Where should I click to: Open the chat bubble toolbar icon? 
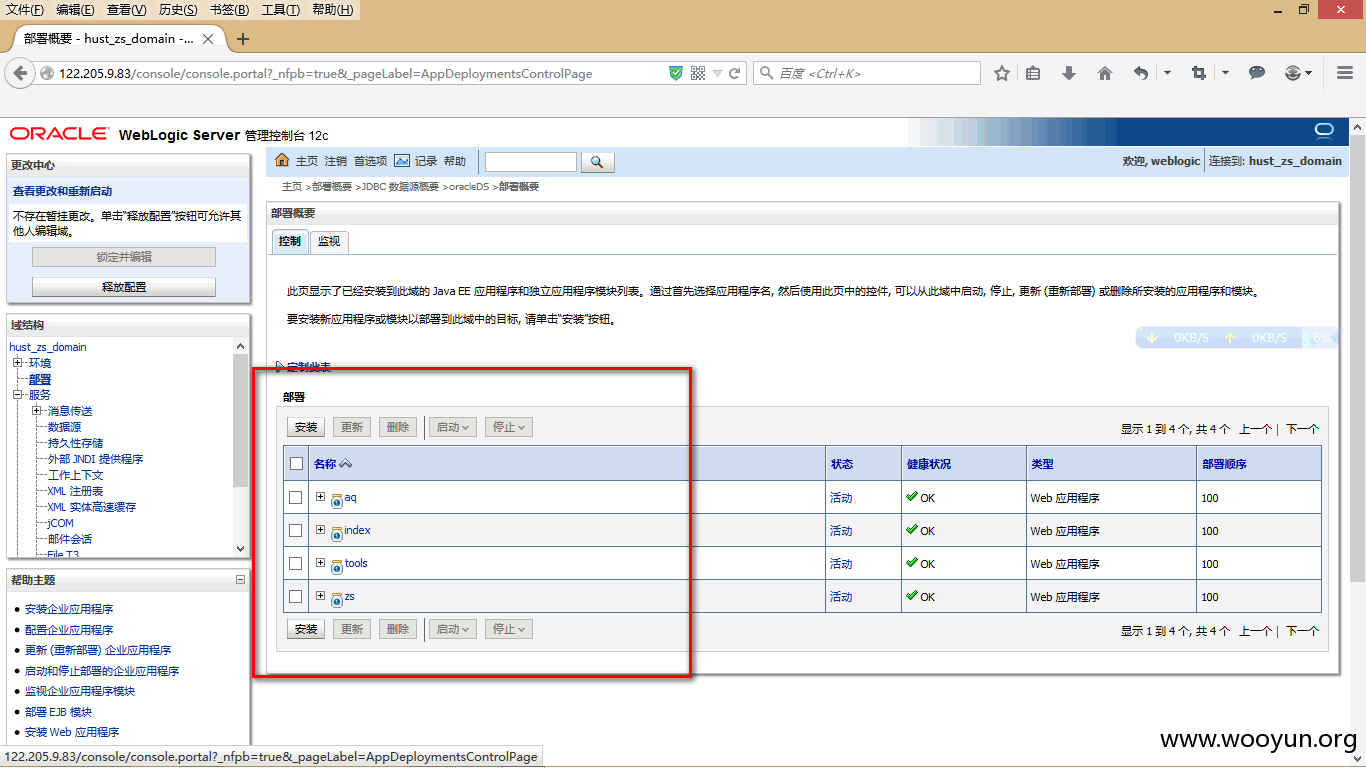pyautogui.click(x=1258, y=73)
